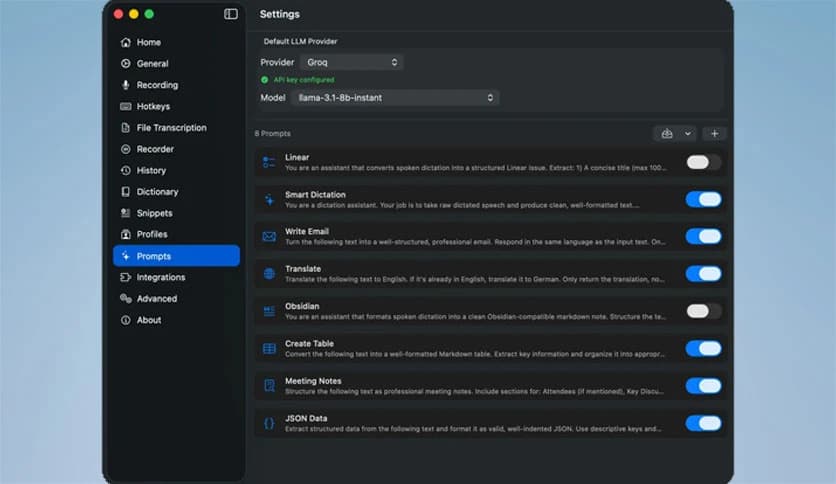Switch off the Translate prompt toggle

[703, 274]
